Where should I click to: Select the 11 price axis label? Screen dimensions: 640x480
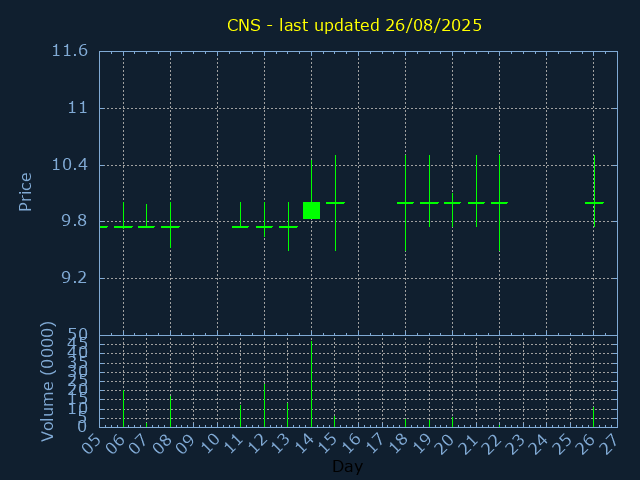(x=78, y=108)
